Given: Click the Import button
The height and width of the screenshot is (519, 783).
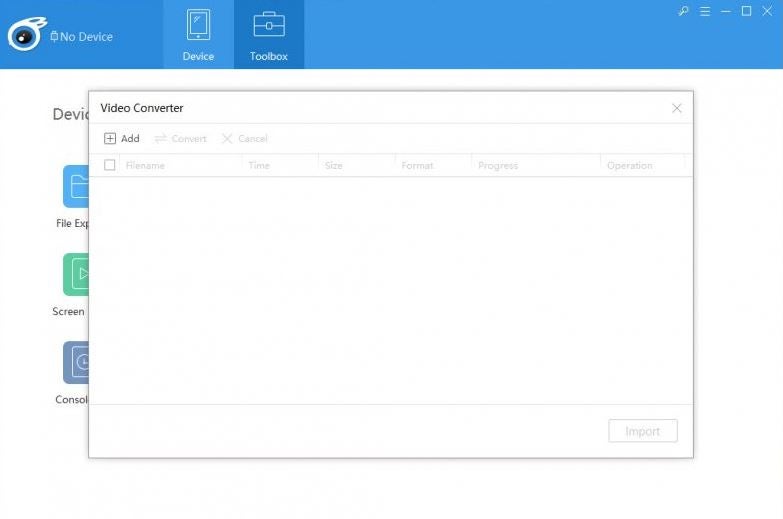Looking at the screenshot, I should [x=643, y=431].
